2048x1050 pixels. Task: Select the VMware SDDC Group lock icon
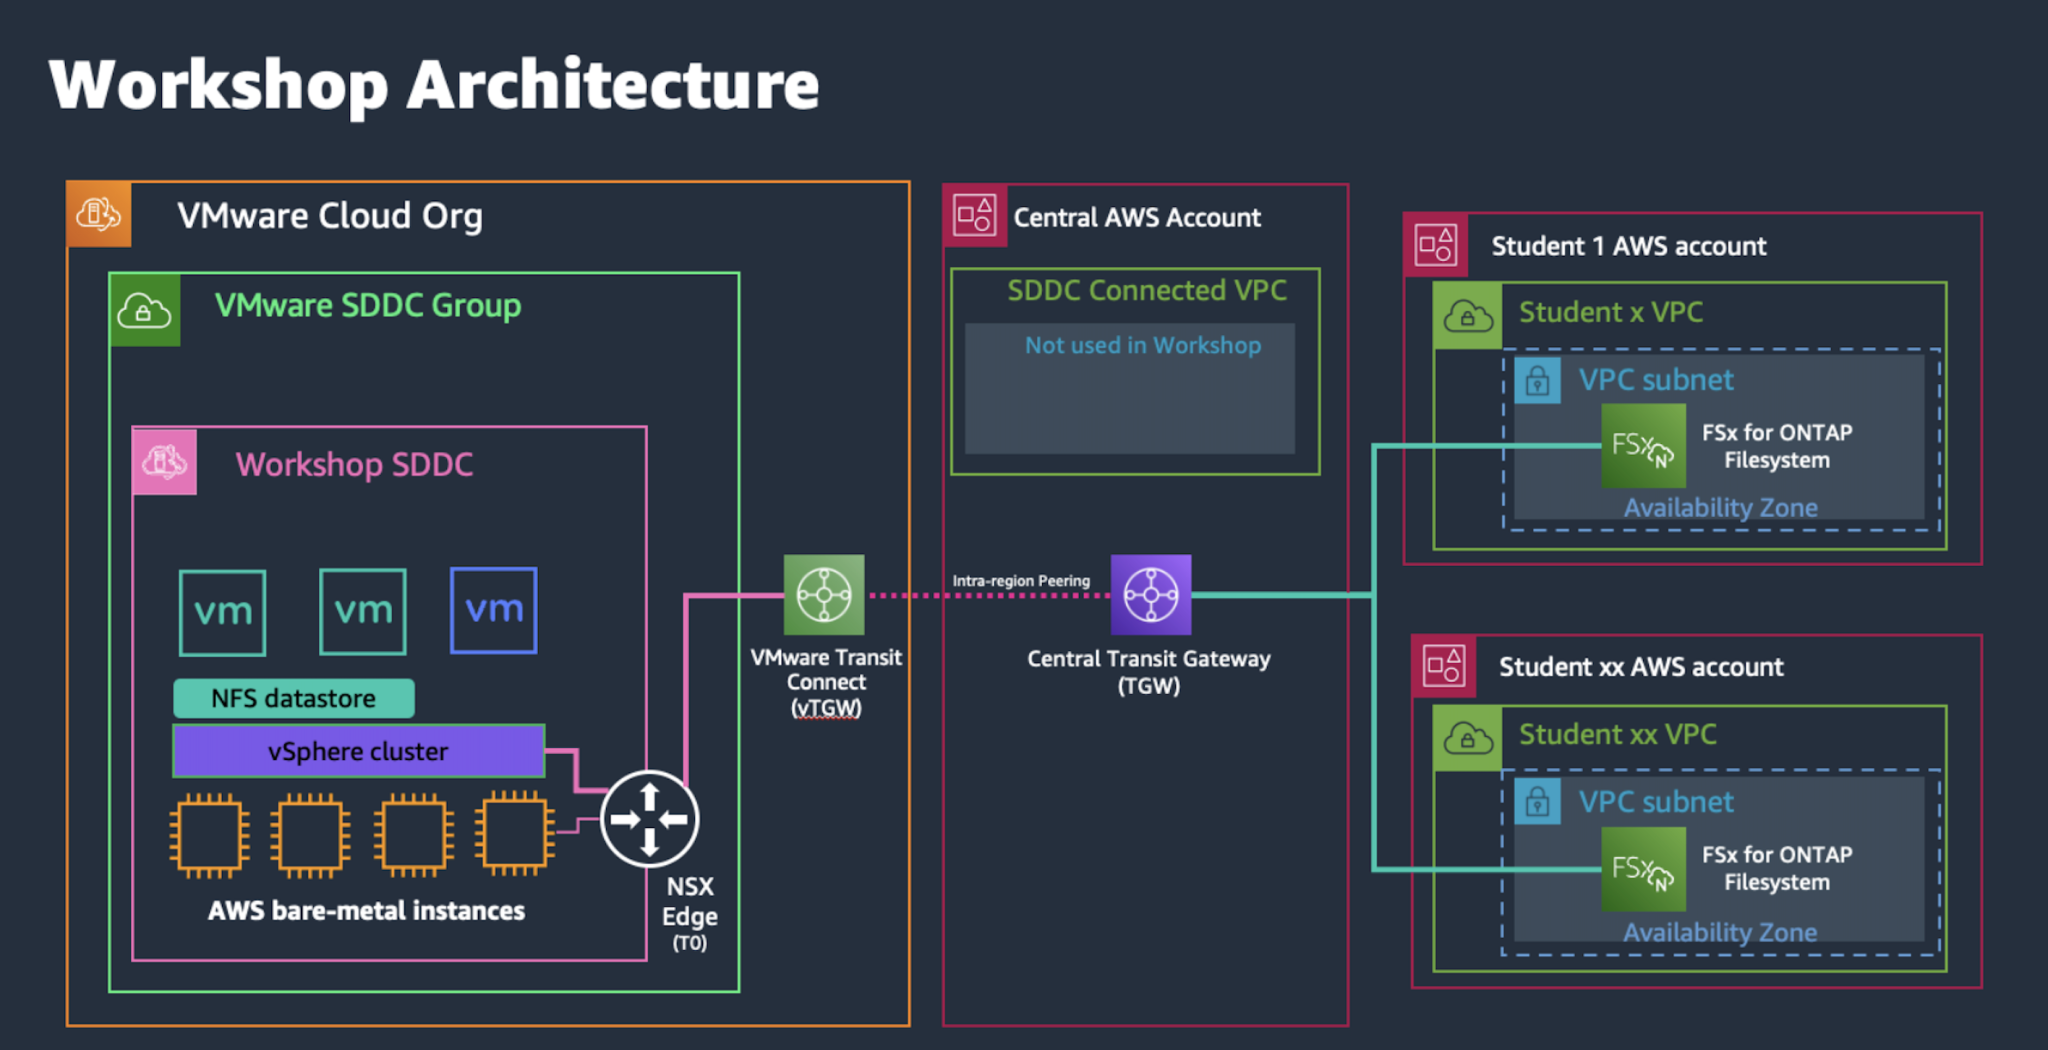pyautogui.click(x=144, y=312)
